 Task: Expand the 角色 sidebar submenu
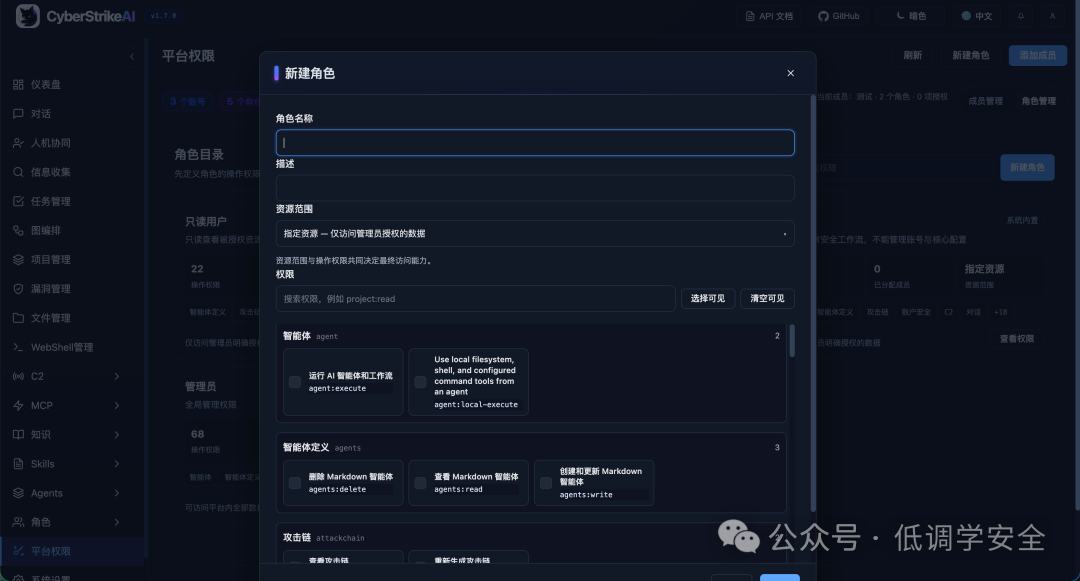[116, 522]
